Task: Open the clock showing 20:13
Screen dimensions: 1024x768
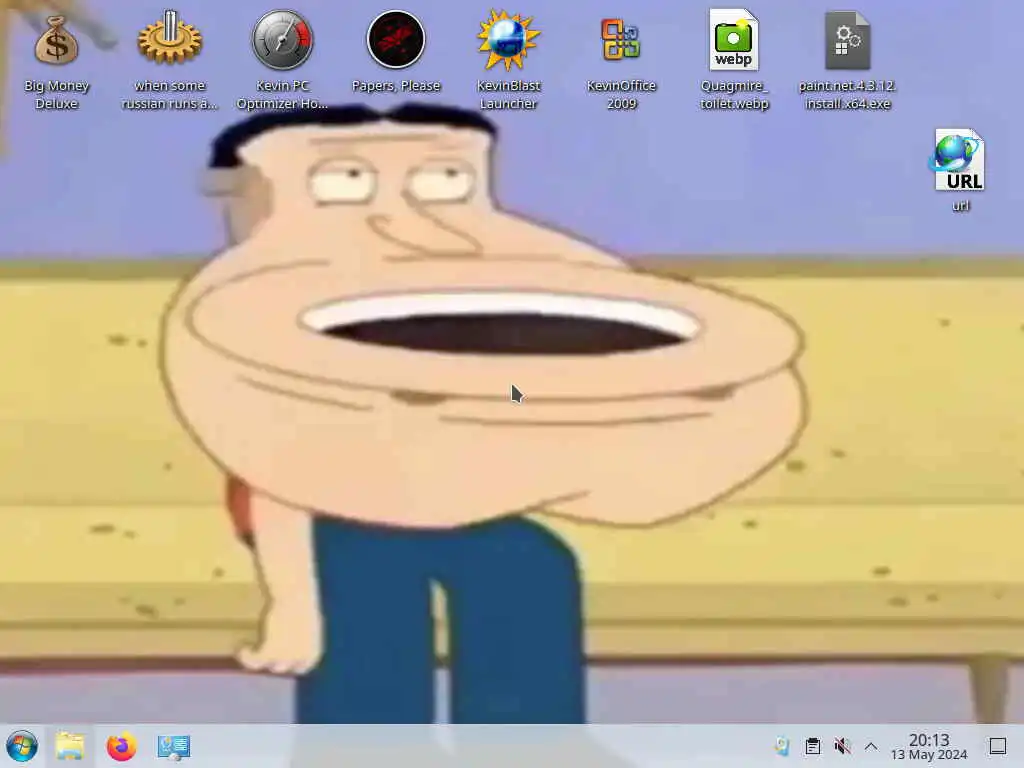Action: point(929,746)
